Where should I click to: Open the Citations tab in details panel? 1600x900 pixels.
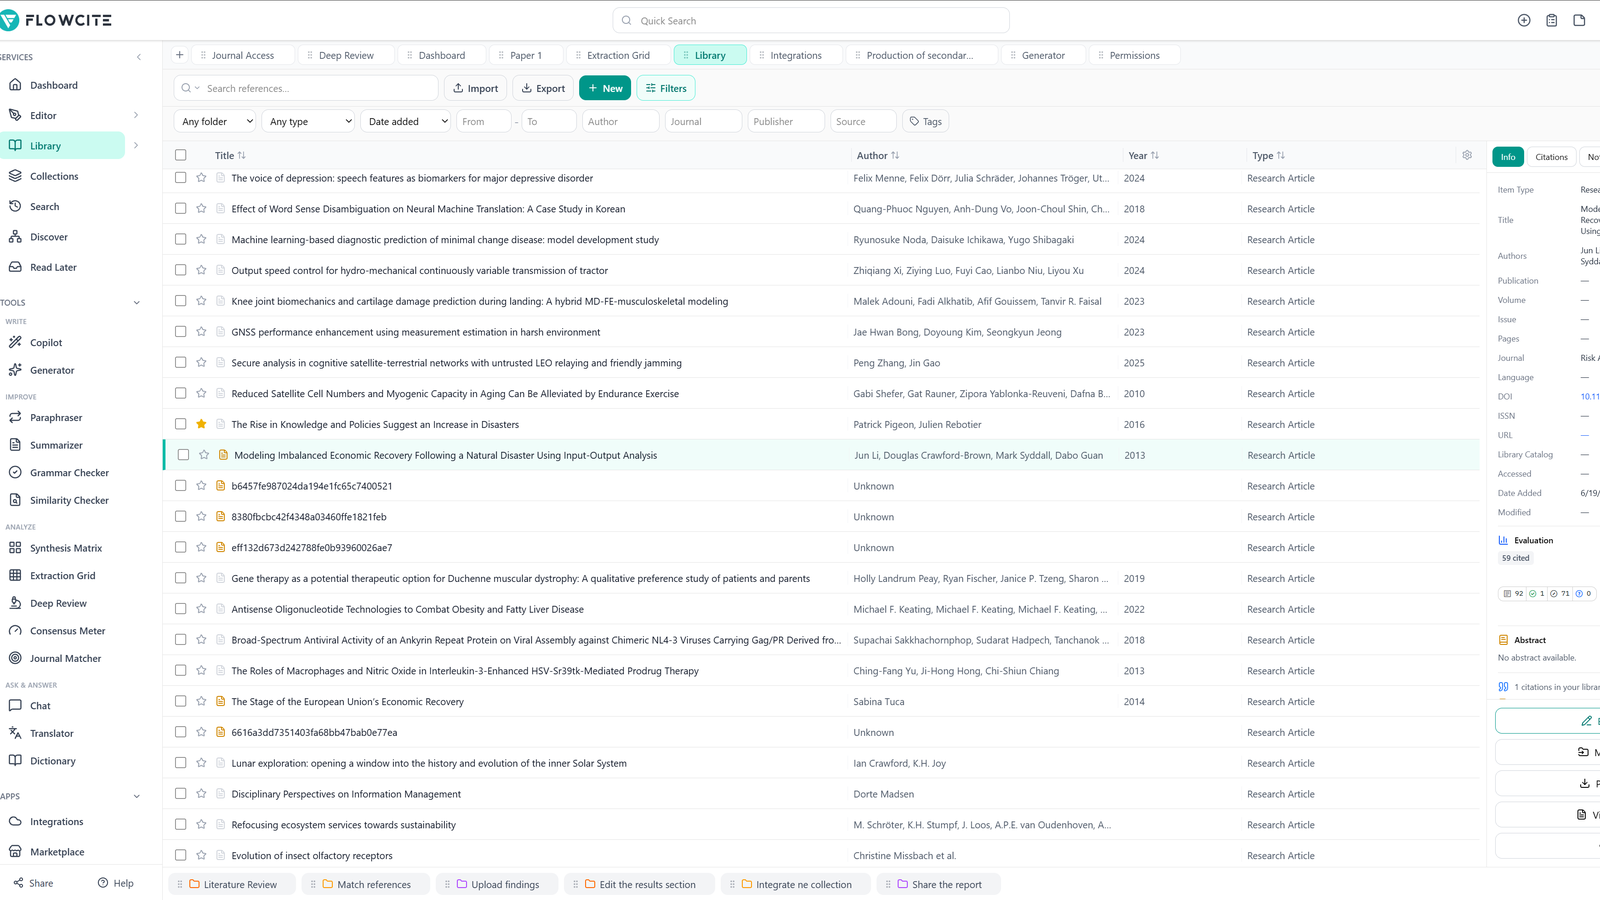point(1551,157)
